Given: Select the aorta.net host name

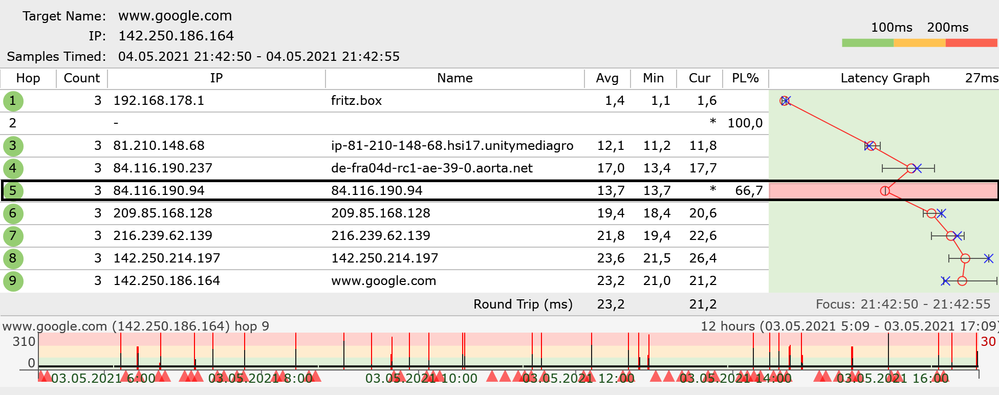Looking at the screenshot, I should tap(432, 168).
